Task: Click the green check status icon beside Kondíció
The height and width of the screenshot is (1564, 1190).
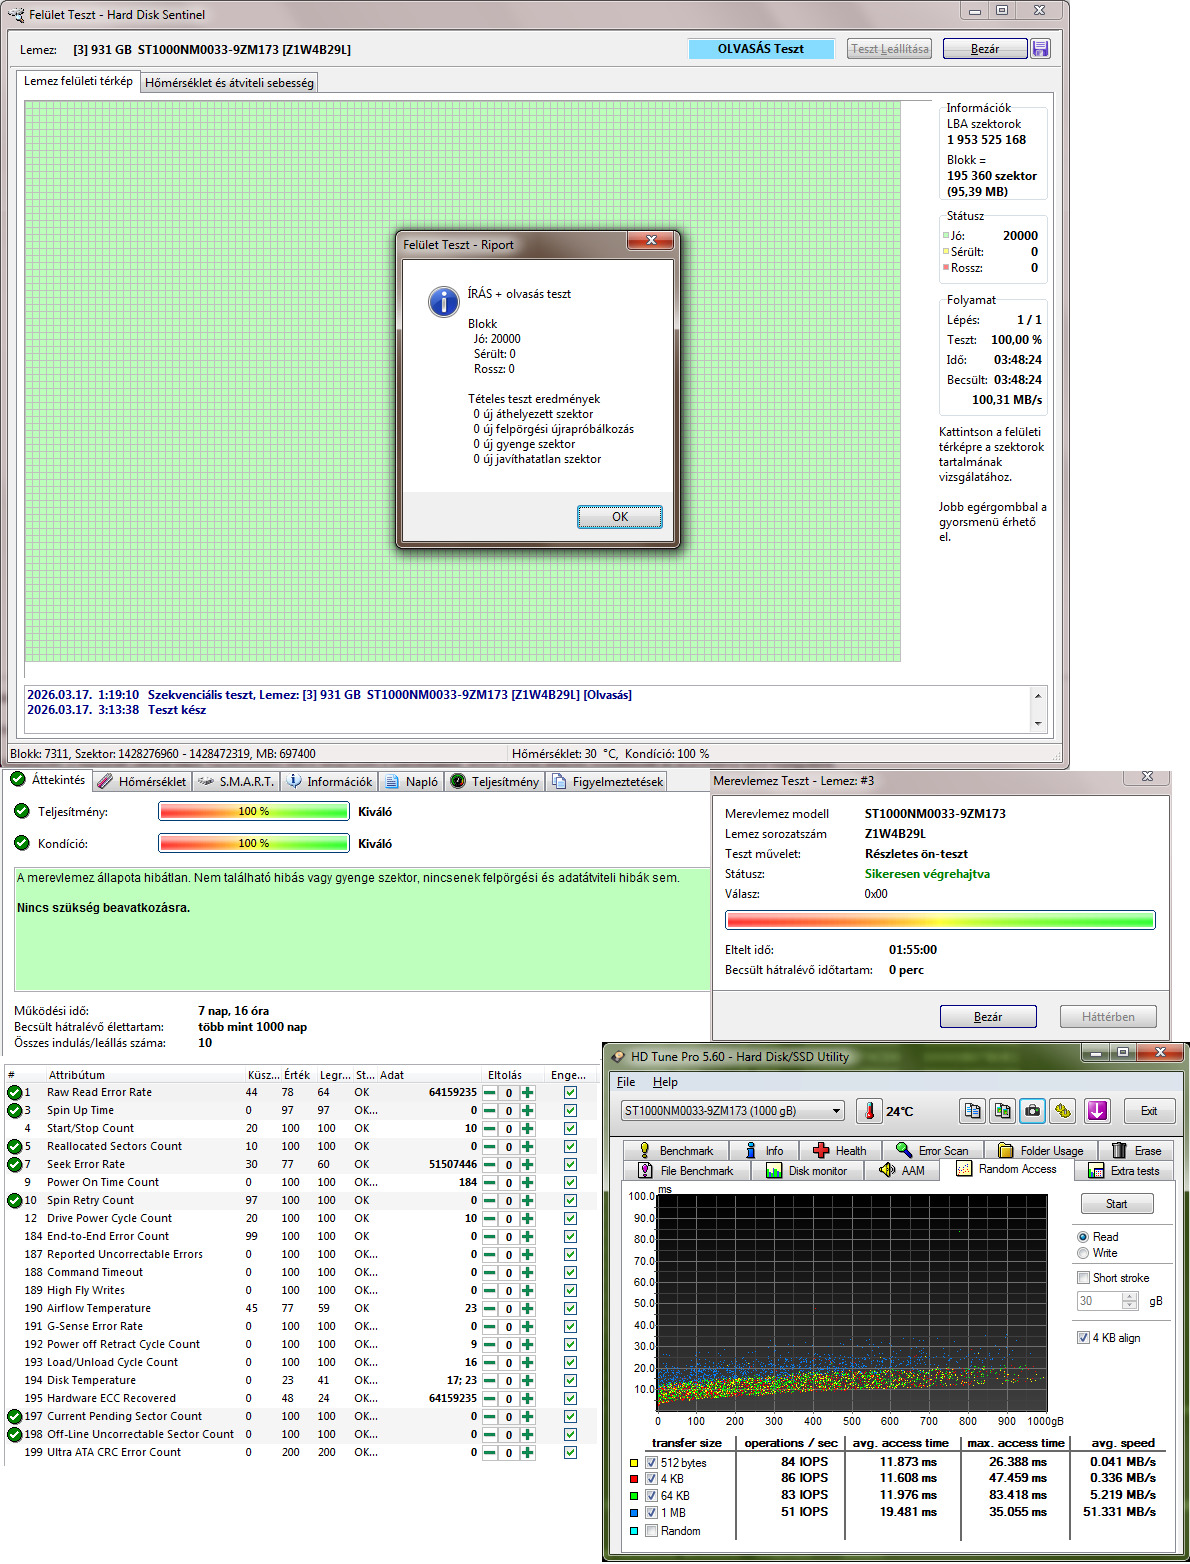Action: 22,843
